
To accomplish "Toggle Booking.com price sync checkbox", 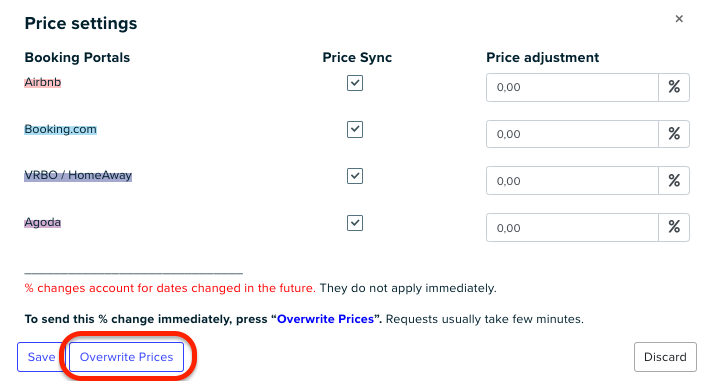I will click(355, 129).
